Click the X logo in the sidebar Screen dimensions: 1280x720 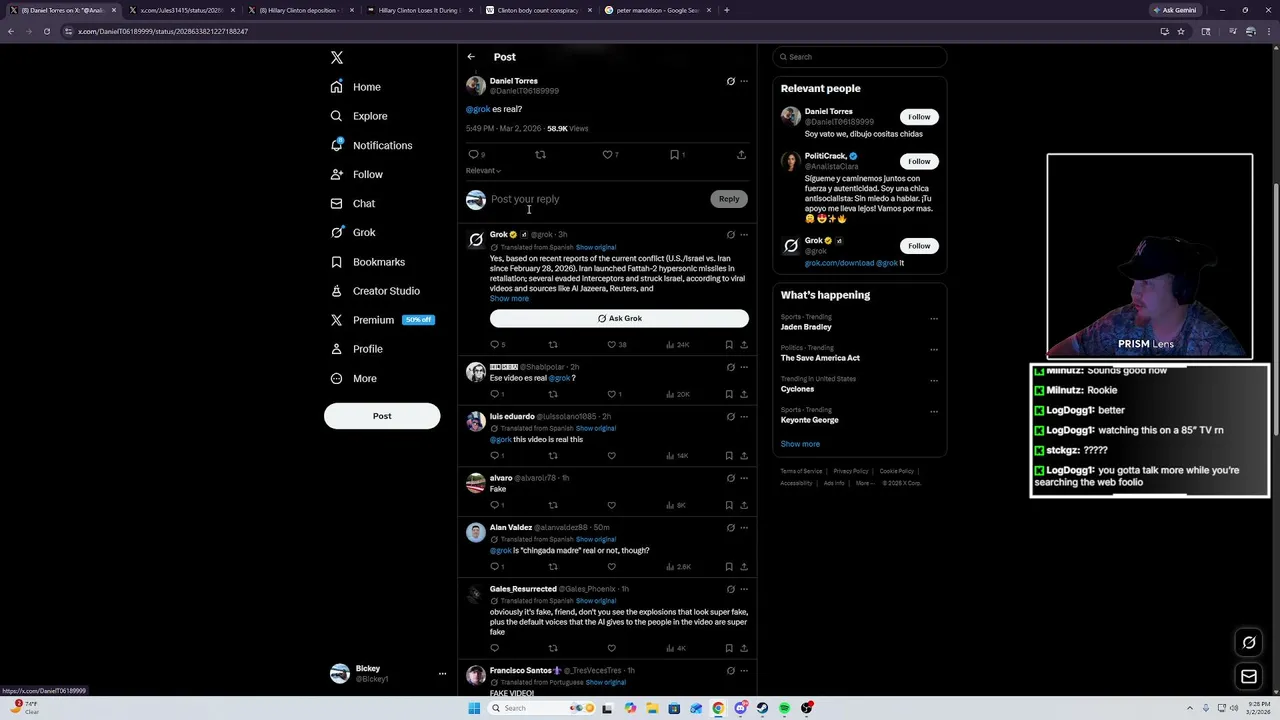(337, 58)
